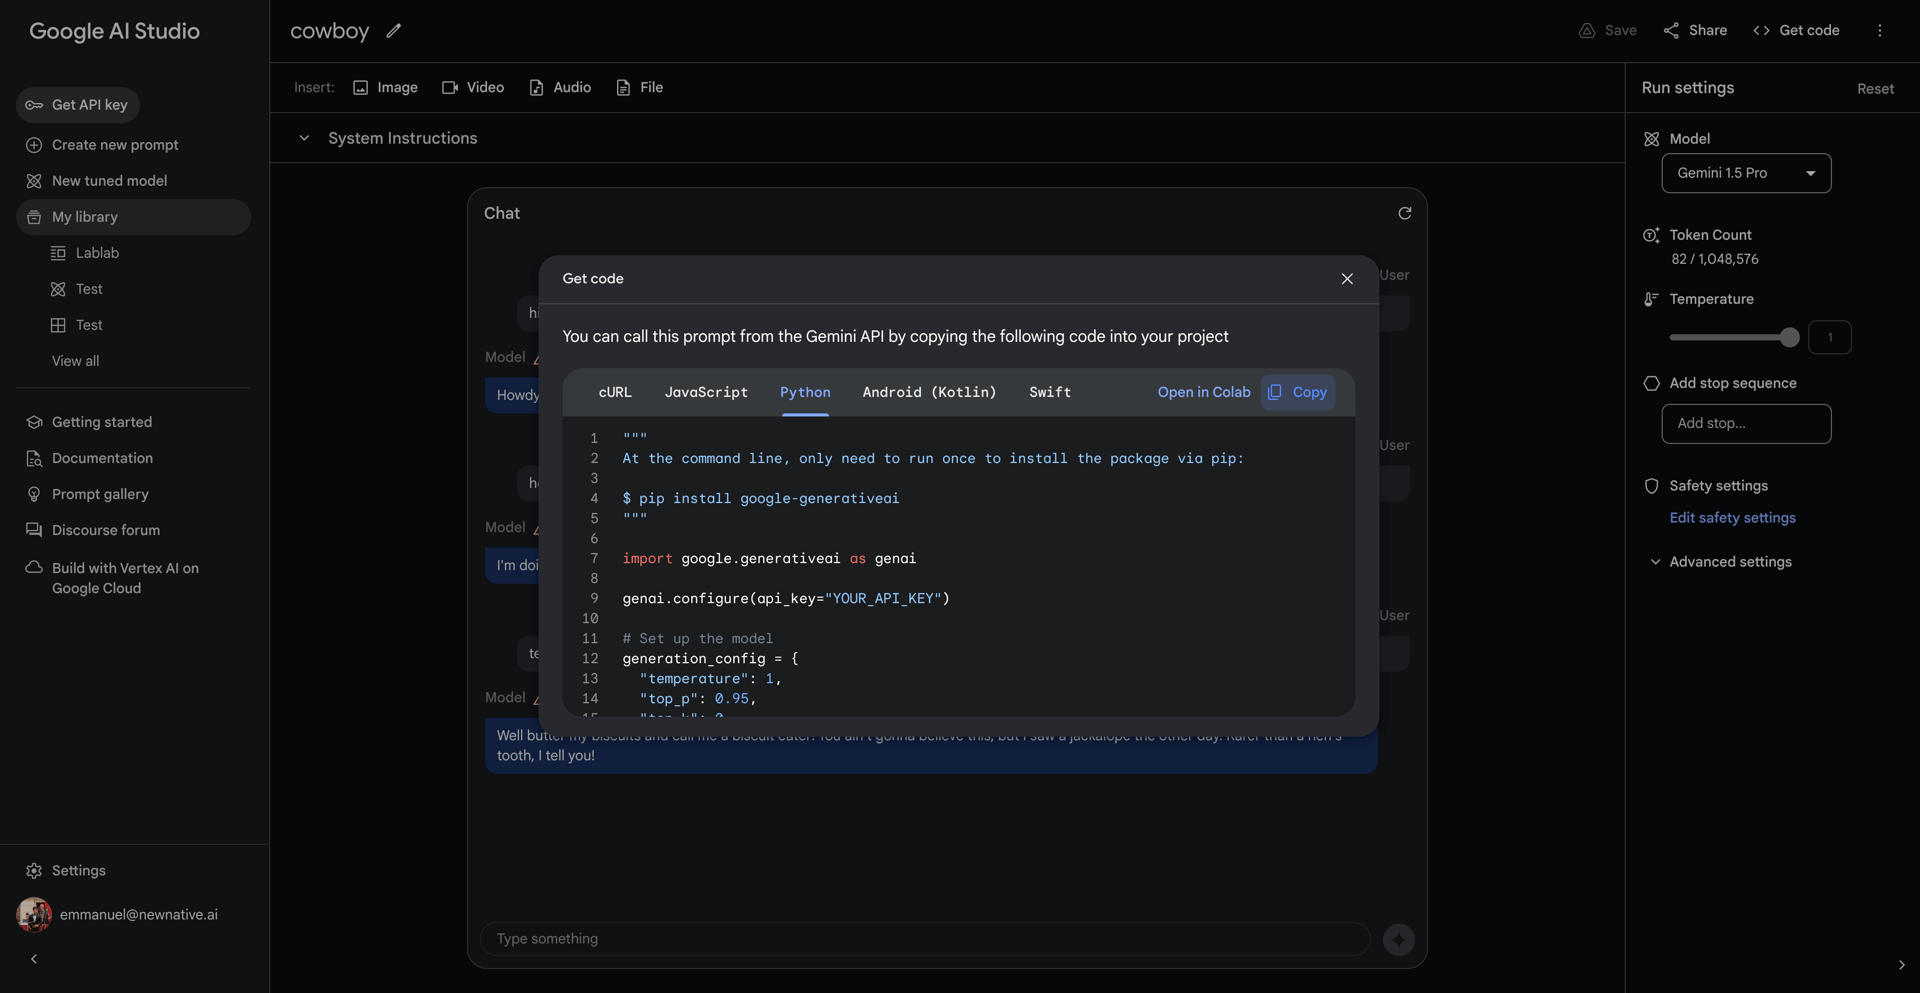Click the send sparkle button

click(1398, 939)
